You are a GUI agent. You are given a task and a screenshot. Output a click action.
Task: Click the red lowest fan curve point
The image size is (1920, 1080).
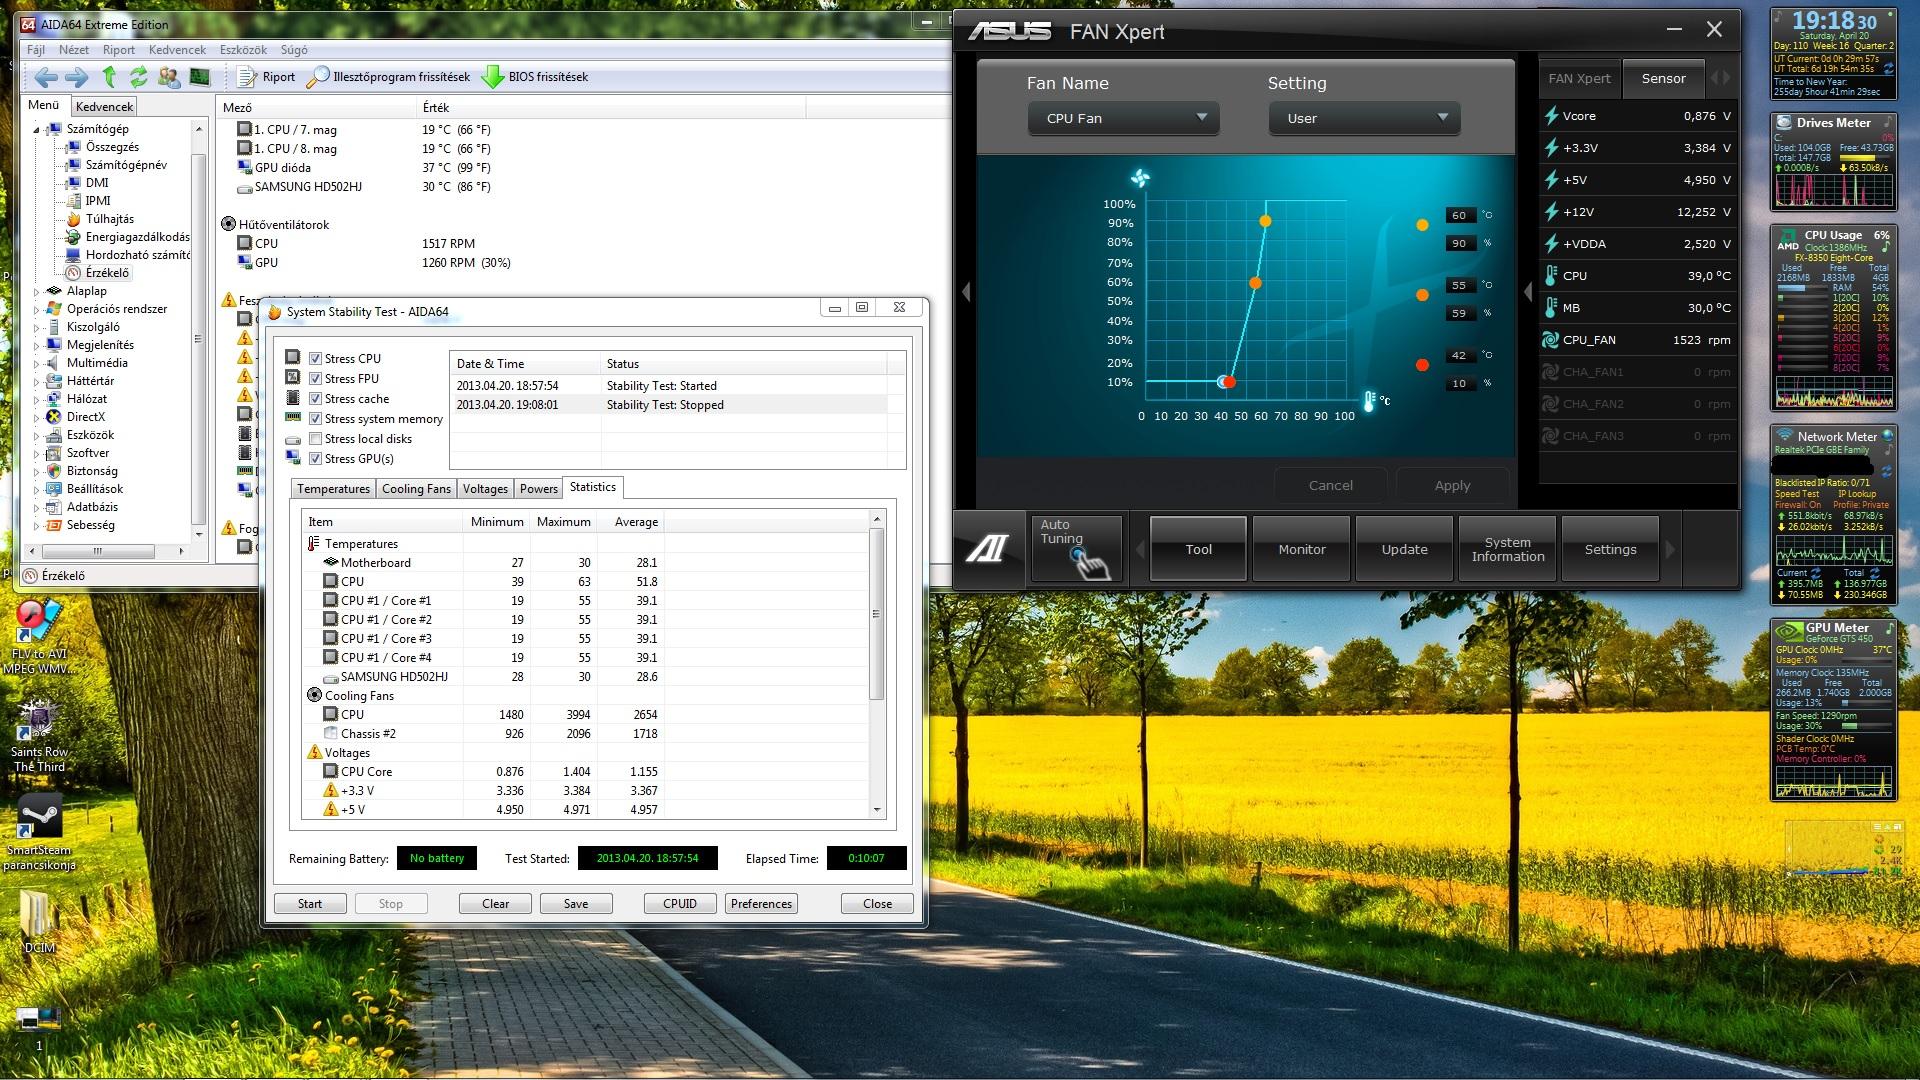tap(1229, 382)
